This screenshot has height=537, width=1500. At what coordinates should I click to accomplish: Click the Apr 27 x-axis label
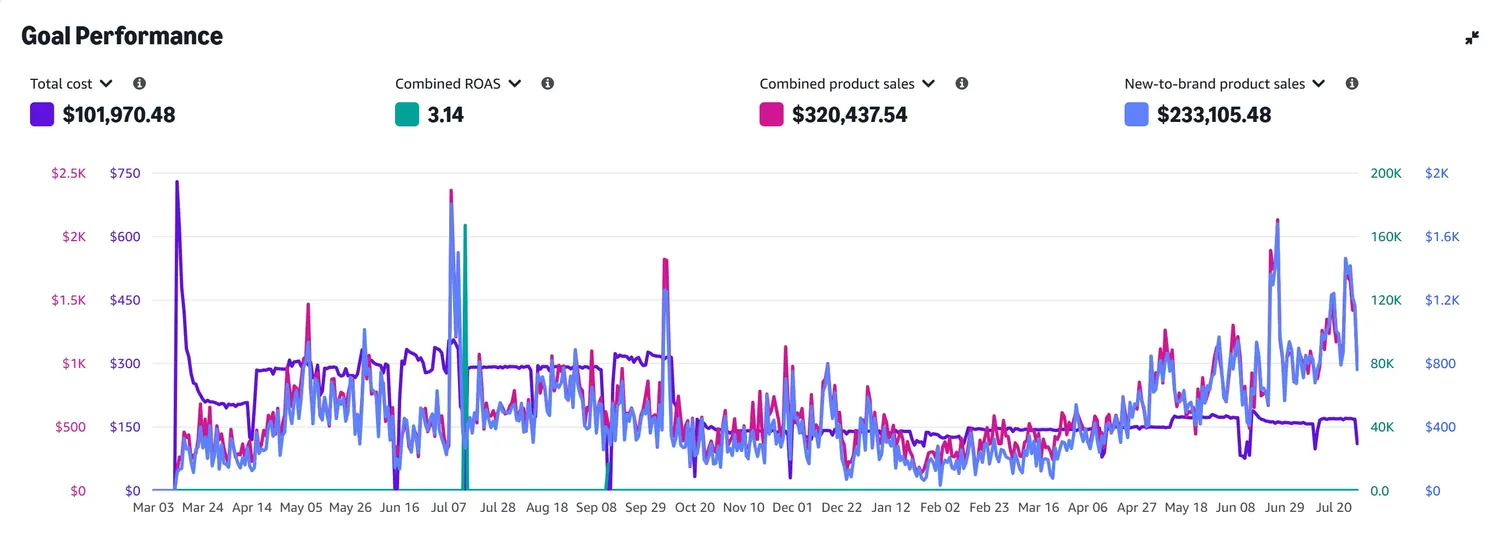click(x=1135, y=508)
